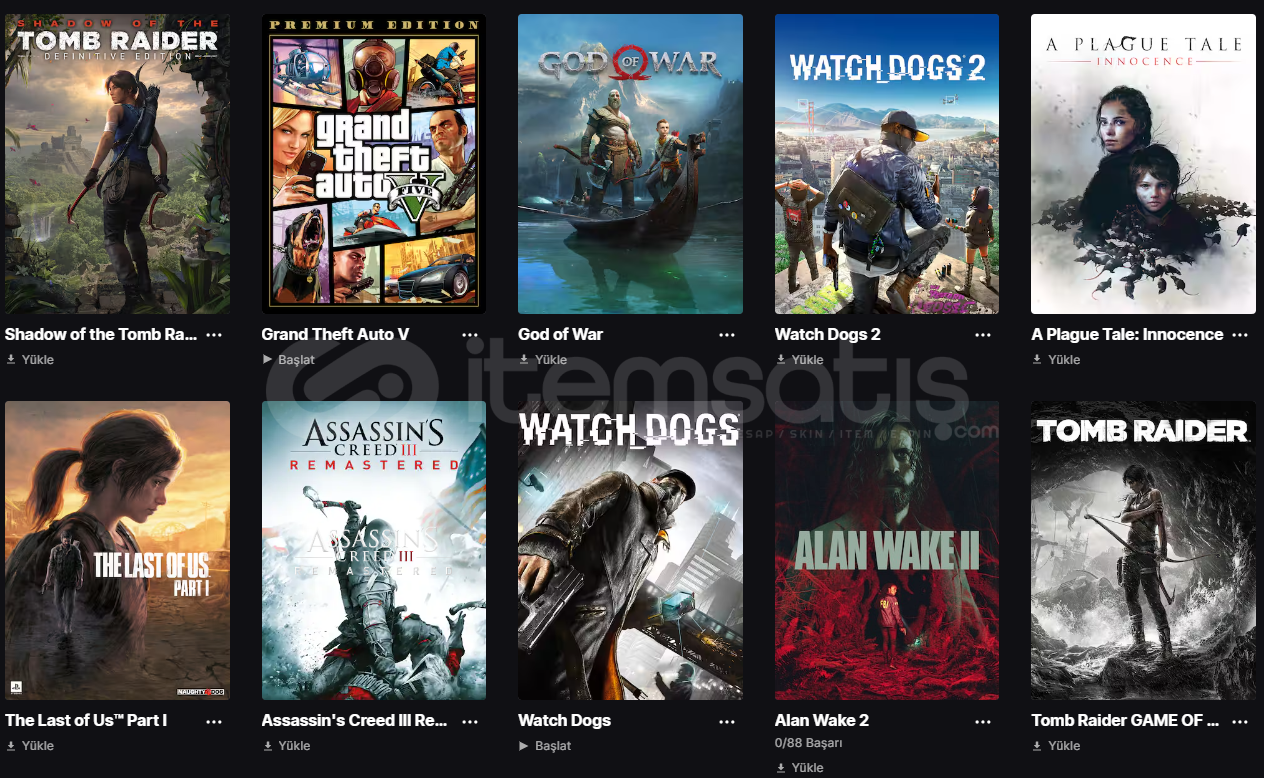Click the A Plague Tale: Innocence title
This screenshot has width=1264, height=778.
pos(1127,334)
